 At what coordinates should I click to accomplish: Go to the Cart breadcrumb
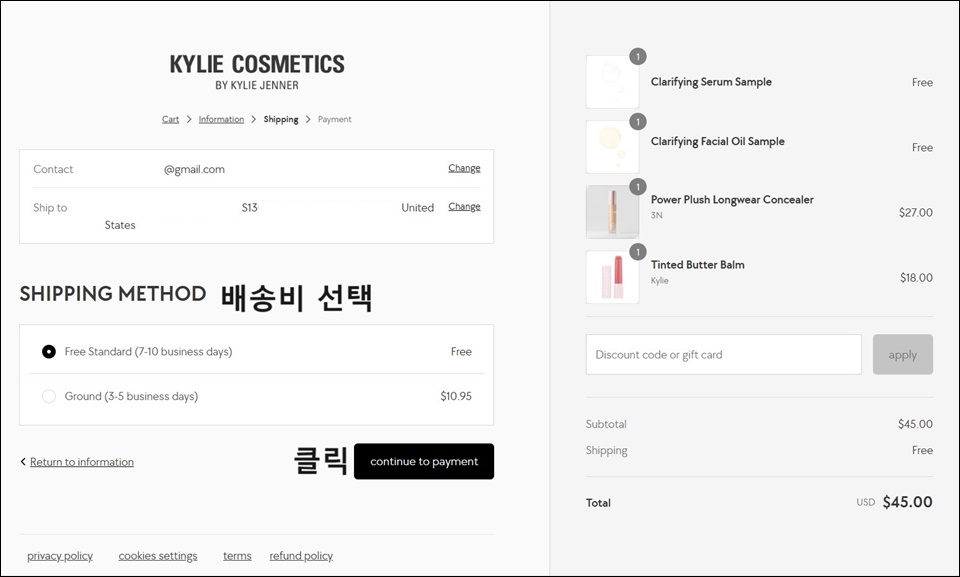click(x=170, y=119)
